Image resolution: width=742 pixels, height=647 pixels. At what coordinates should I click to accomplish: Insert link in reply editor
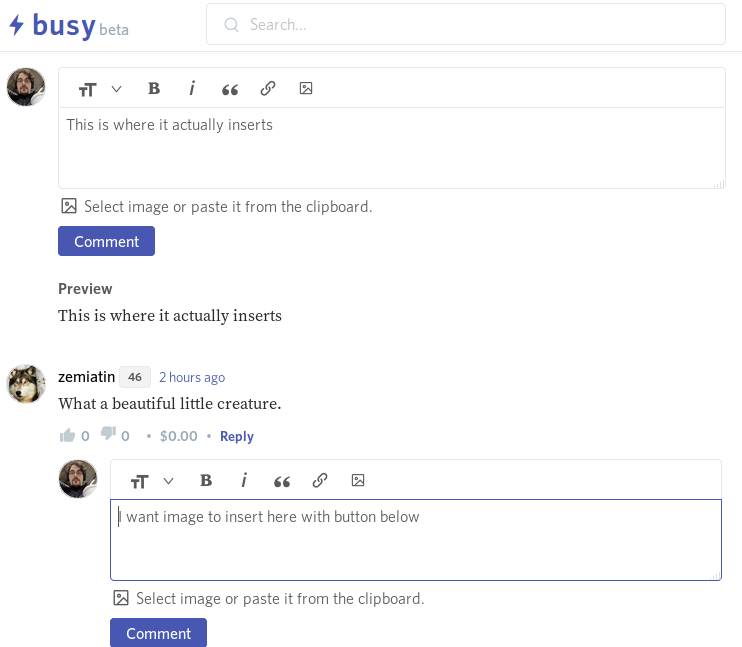320,480
